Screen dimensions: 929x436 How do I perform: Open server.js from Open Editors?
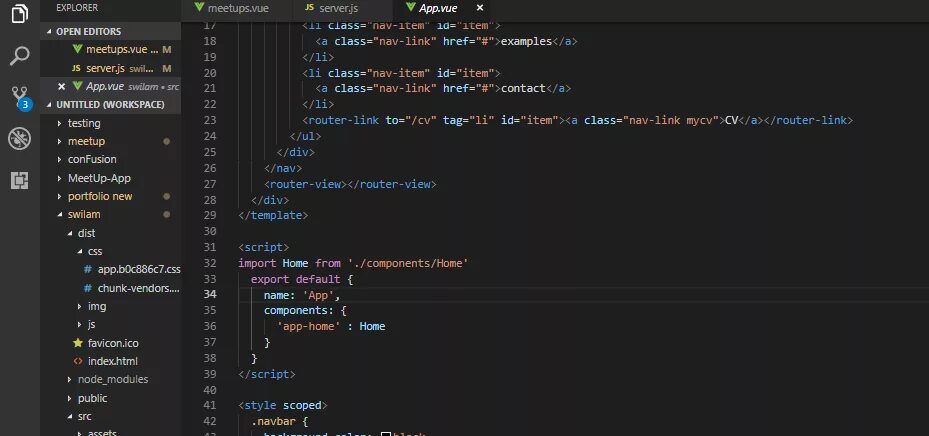click(x=110, y=68)
